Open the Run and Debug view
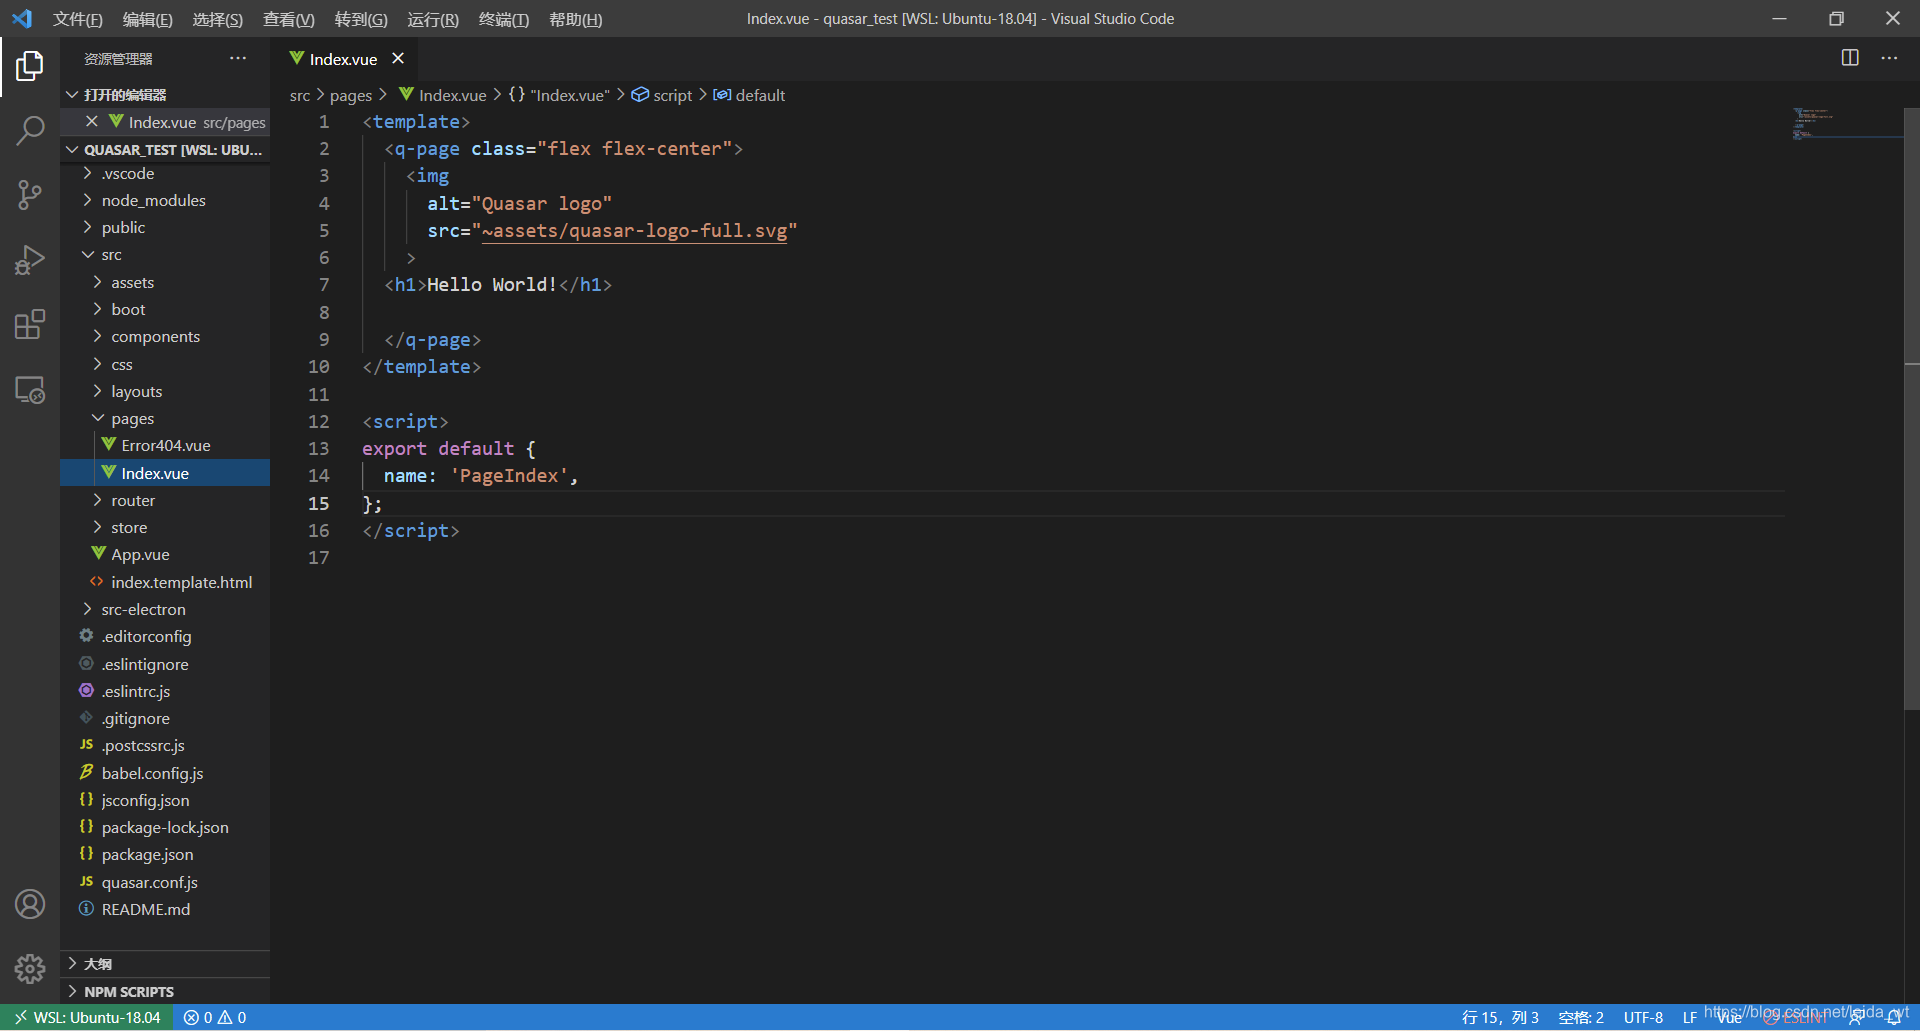1920x1031 pixels. coord(30,260)
